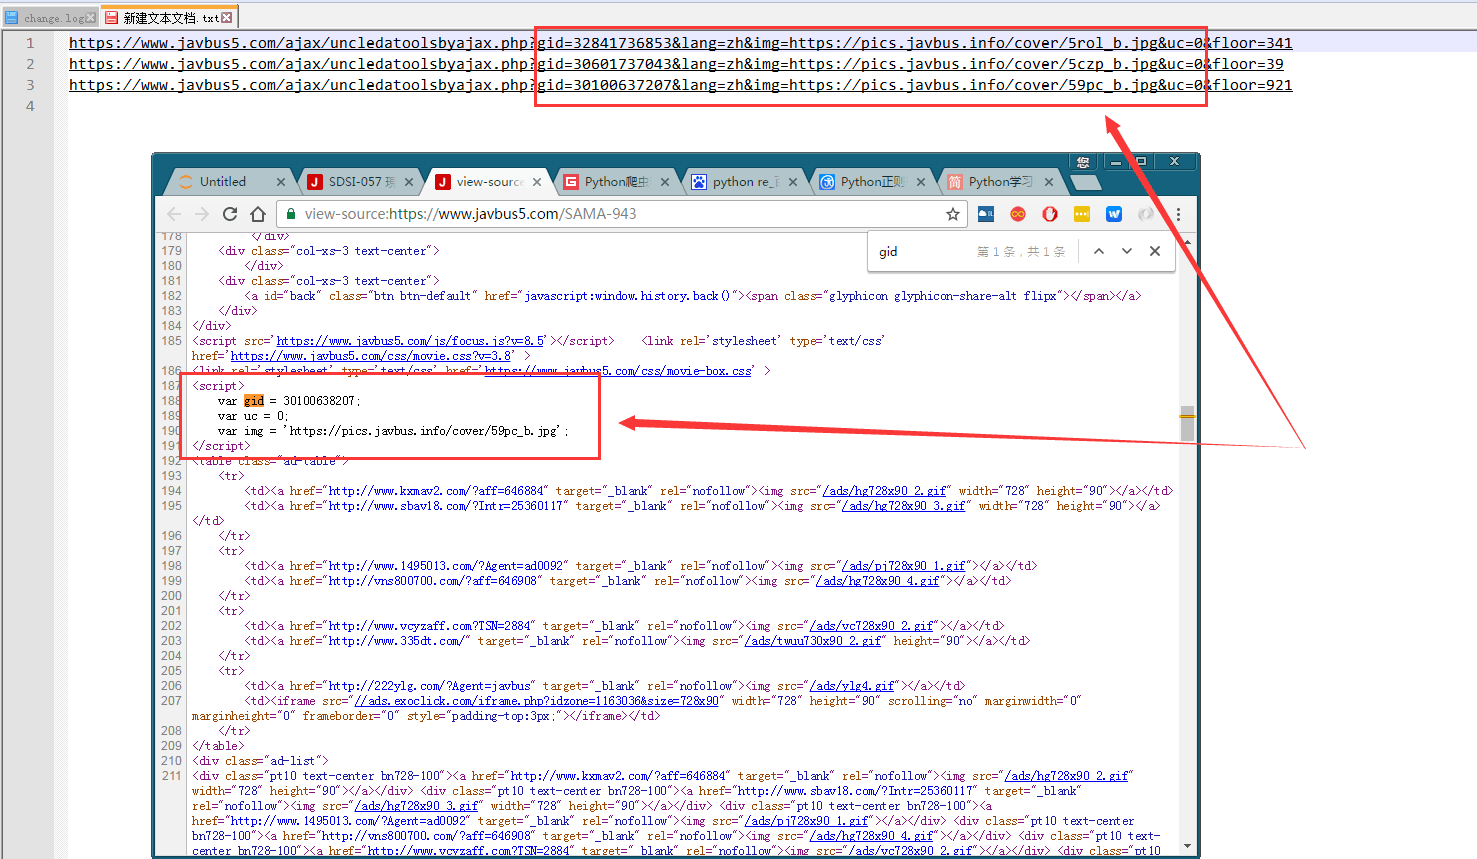Close the Untitled tab
This screenshot has height=859, width=1477.
[x=281, y=182]
